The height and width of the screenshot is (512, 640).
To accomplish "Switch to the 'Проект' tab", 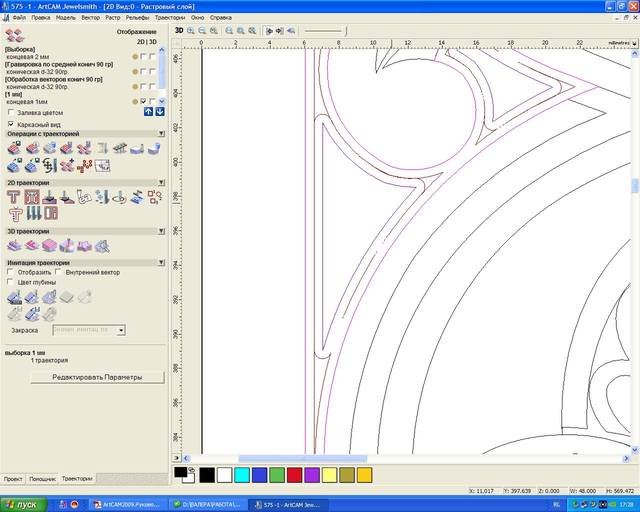I will [x=13, y=479].
